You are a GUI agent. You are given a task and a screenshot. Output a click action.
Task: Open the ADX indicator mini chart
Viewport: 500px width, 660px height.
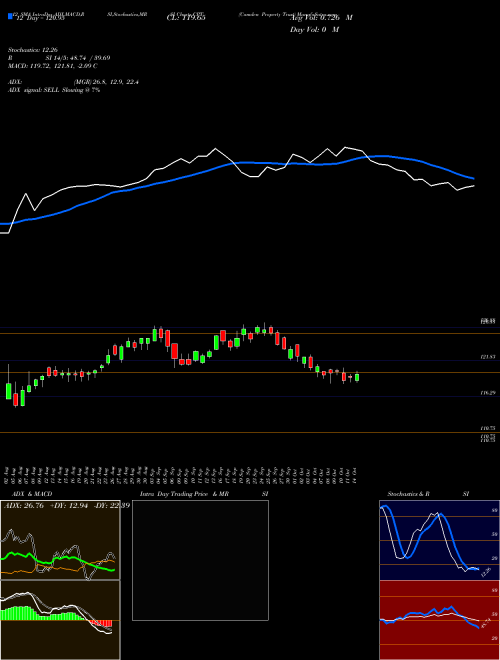60,540
